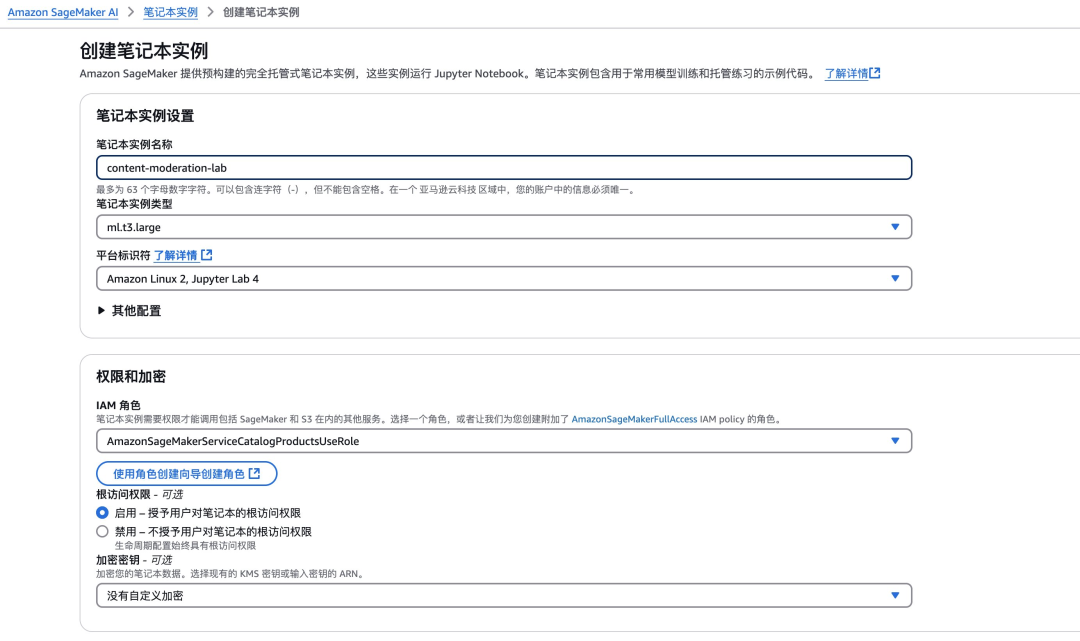Select 禁用 root access radio button
Image resolution: width=1080 pixels, height=641 pixels.
coord(103,532)
